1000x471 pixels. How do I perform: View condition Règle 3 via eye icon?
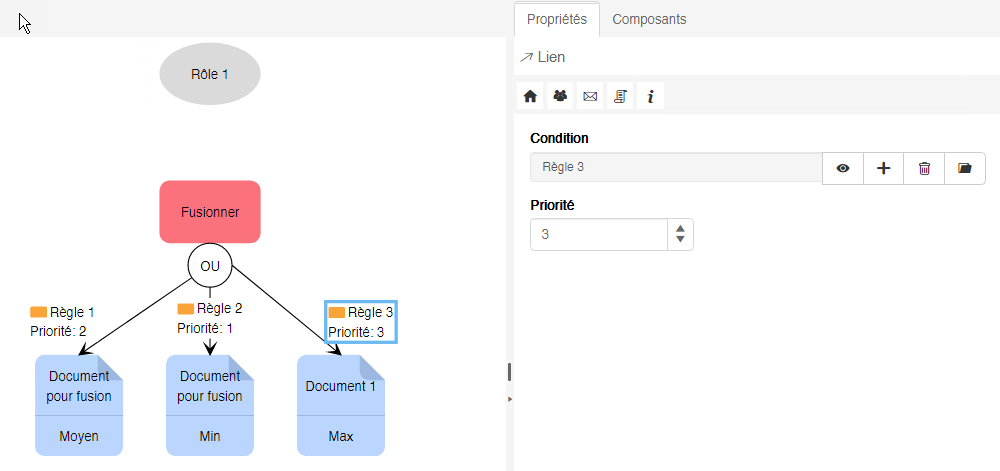pyautogui.click(x=843, y=168)
